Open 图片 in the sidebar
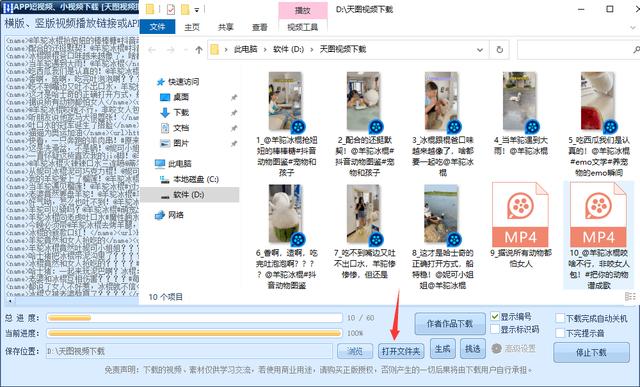Screen dimensions: 640x387 click(181, 143)
